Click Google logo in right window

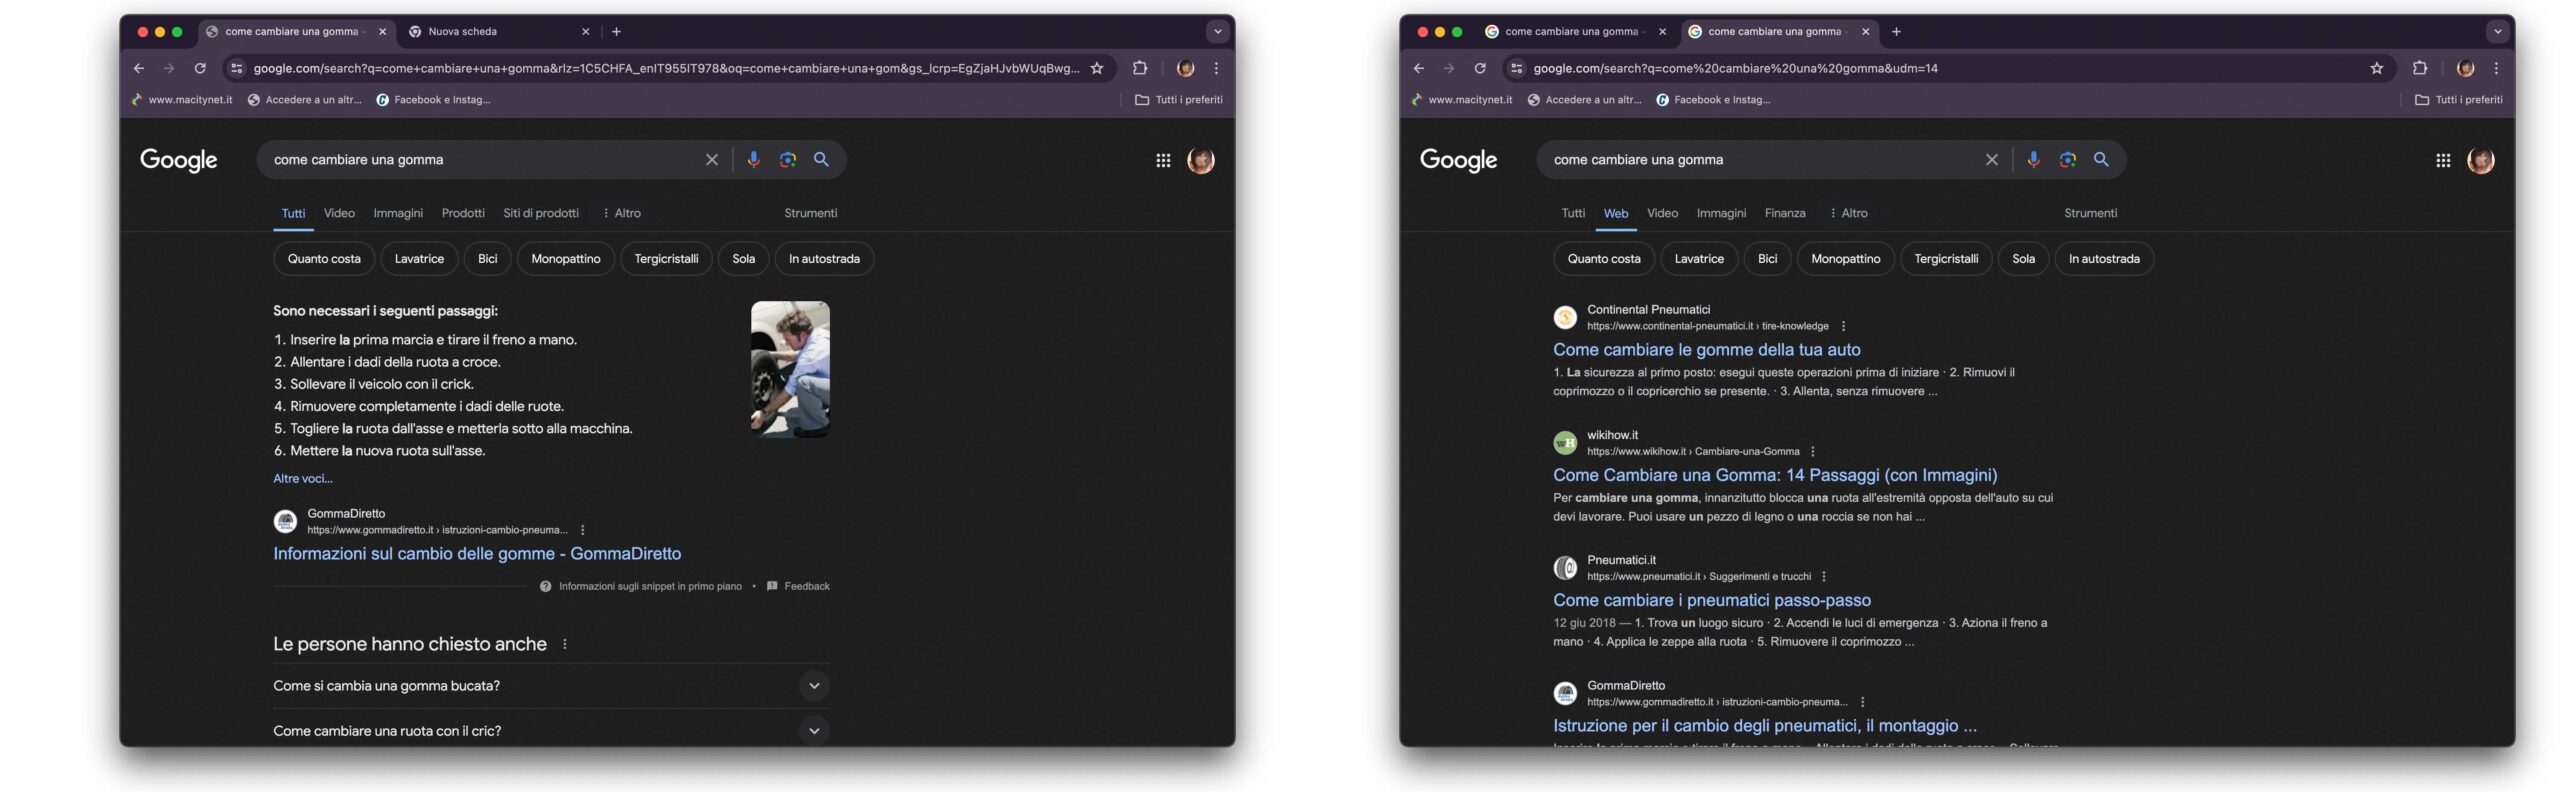pos(1458,160)
